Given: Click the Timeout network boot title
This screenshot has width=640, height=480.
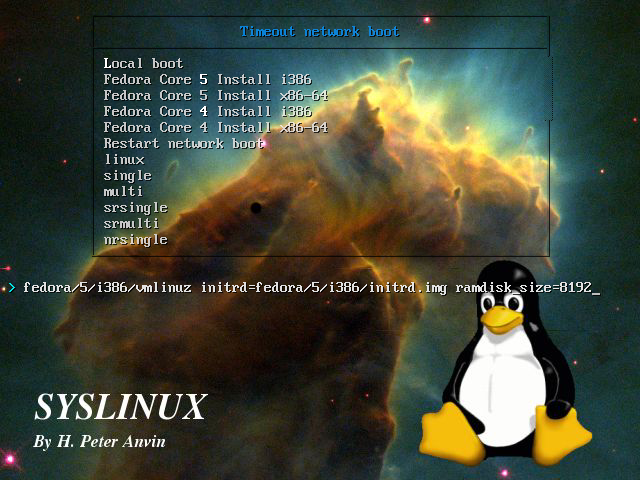Looking at the screenshot, I should click(320, 31).
